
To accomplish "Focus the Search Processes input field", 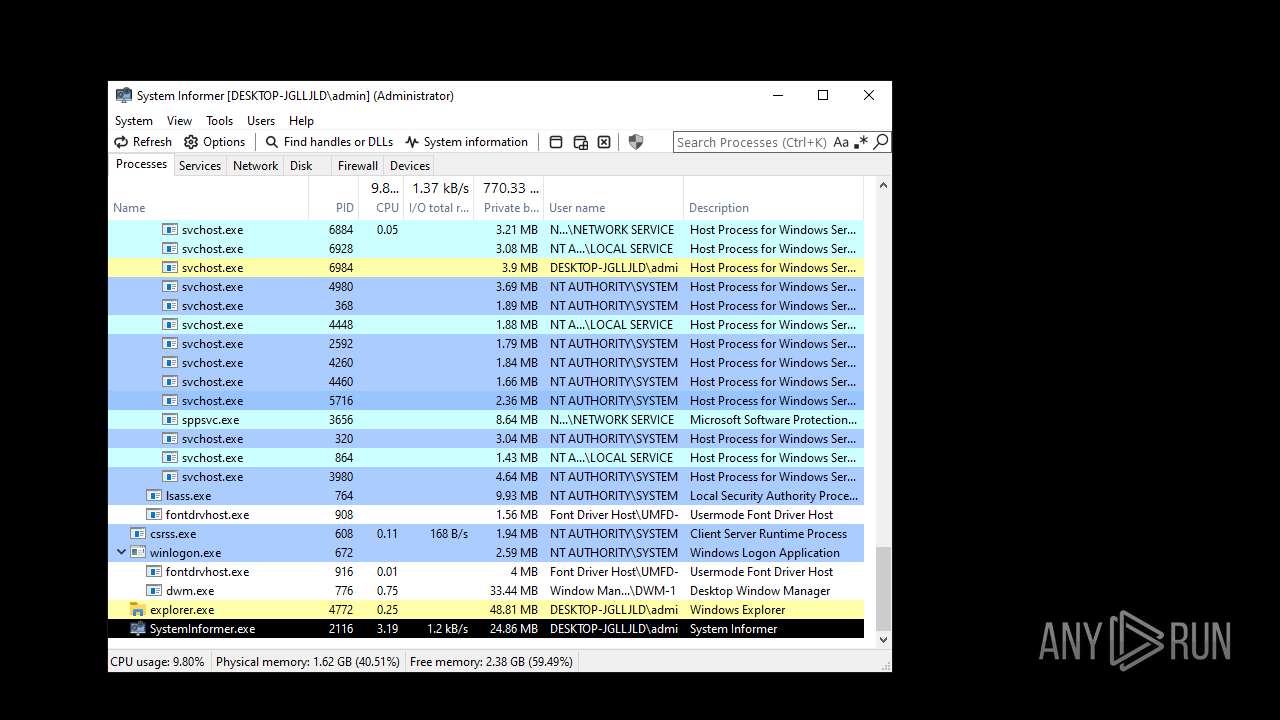I will [x=752, y=142].
